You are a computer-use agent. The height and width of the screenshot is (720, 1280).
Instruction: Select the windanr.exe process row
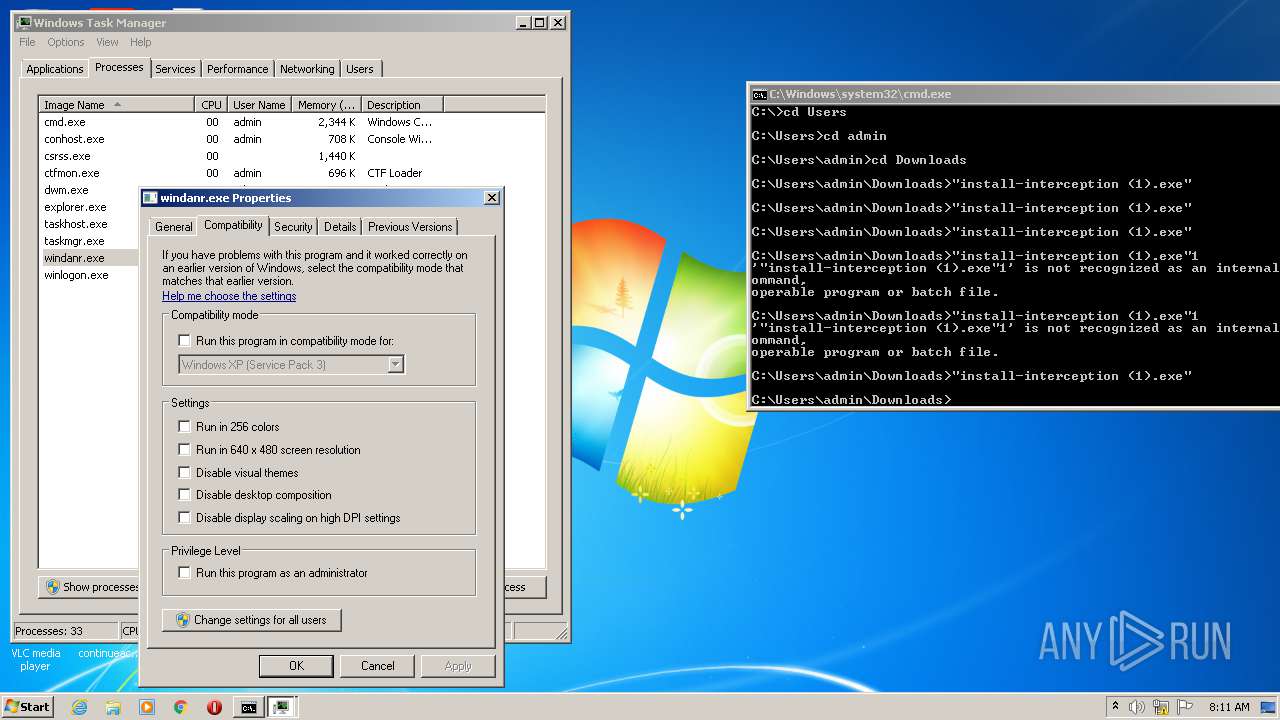(x=89, y=258)
